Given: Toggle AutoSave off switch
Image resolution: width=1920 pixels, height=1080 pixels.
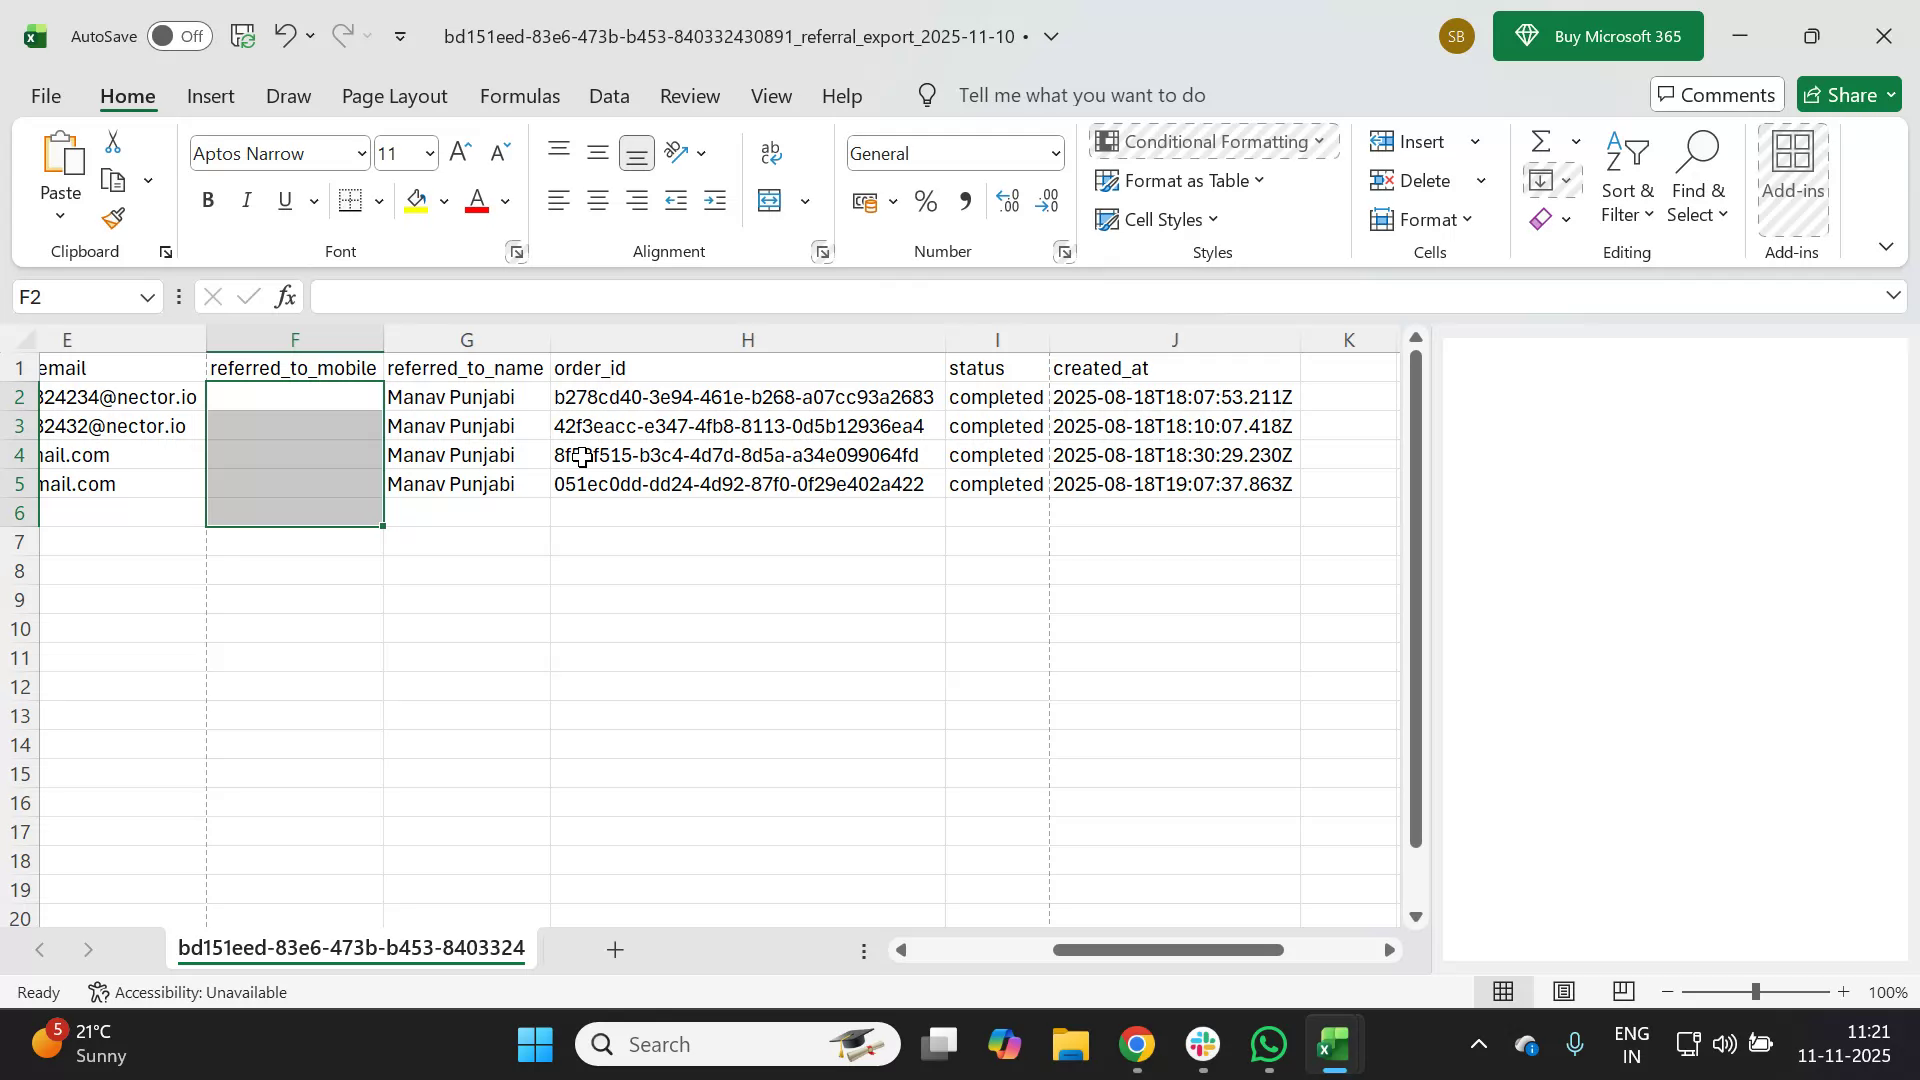Looking at the screenshot, I should coord(178,35).
